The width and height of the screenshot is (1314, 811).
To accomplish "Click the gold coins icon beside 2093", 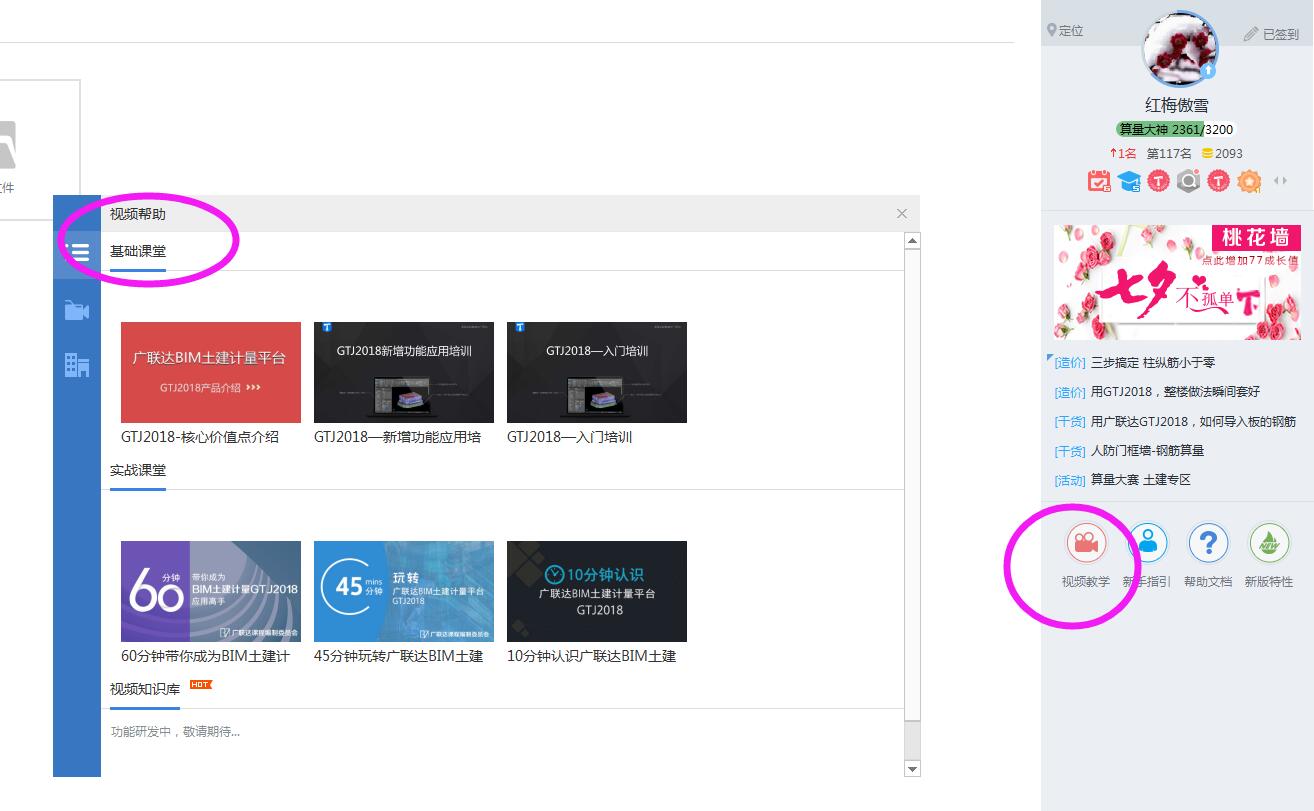I will tap(1207, 153).
